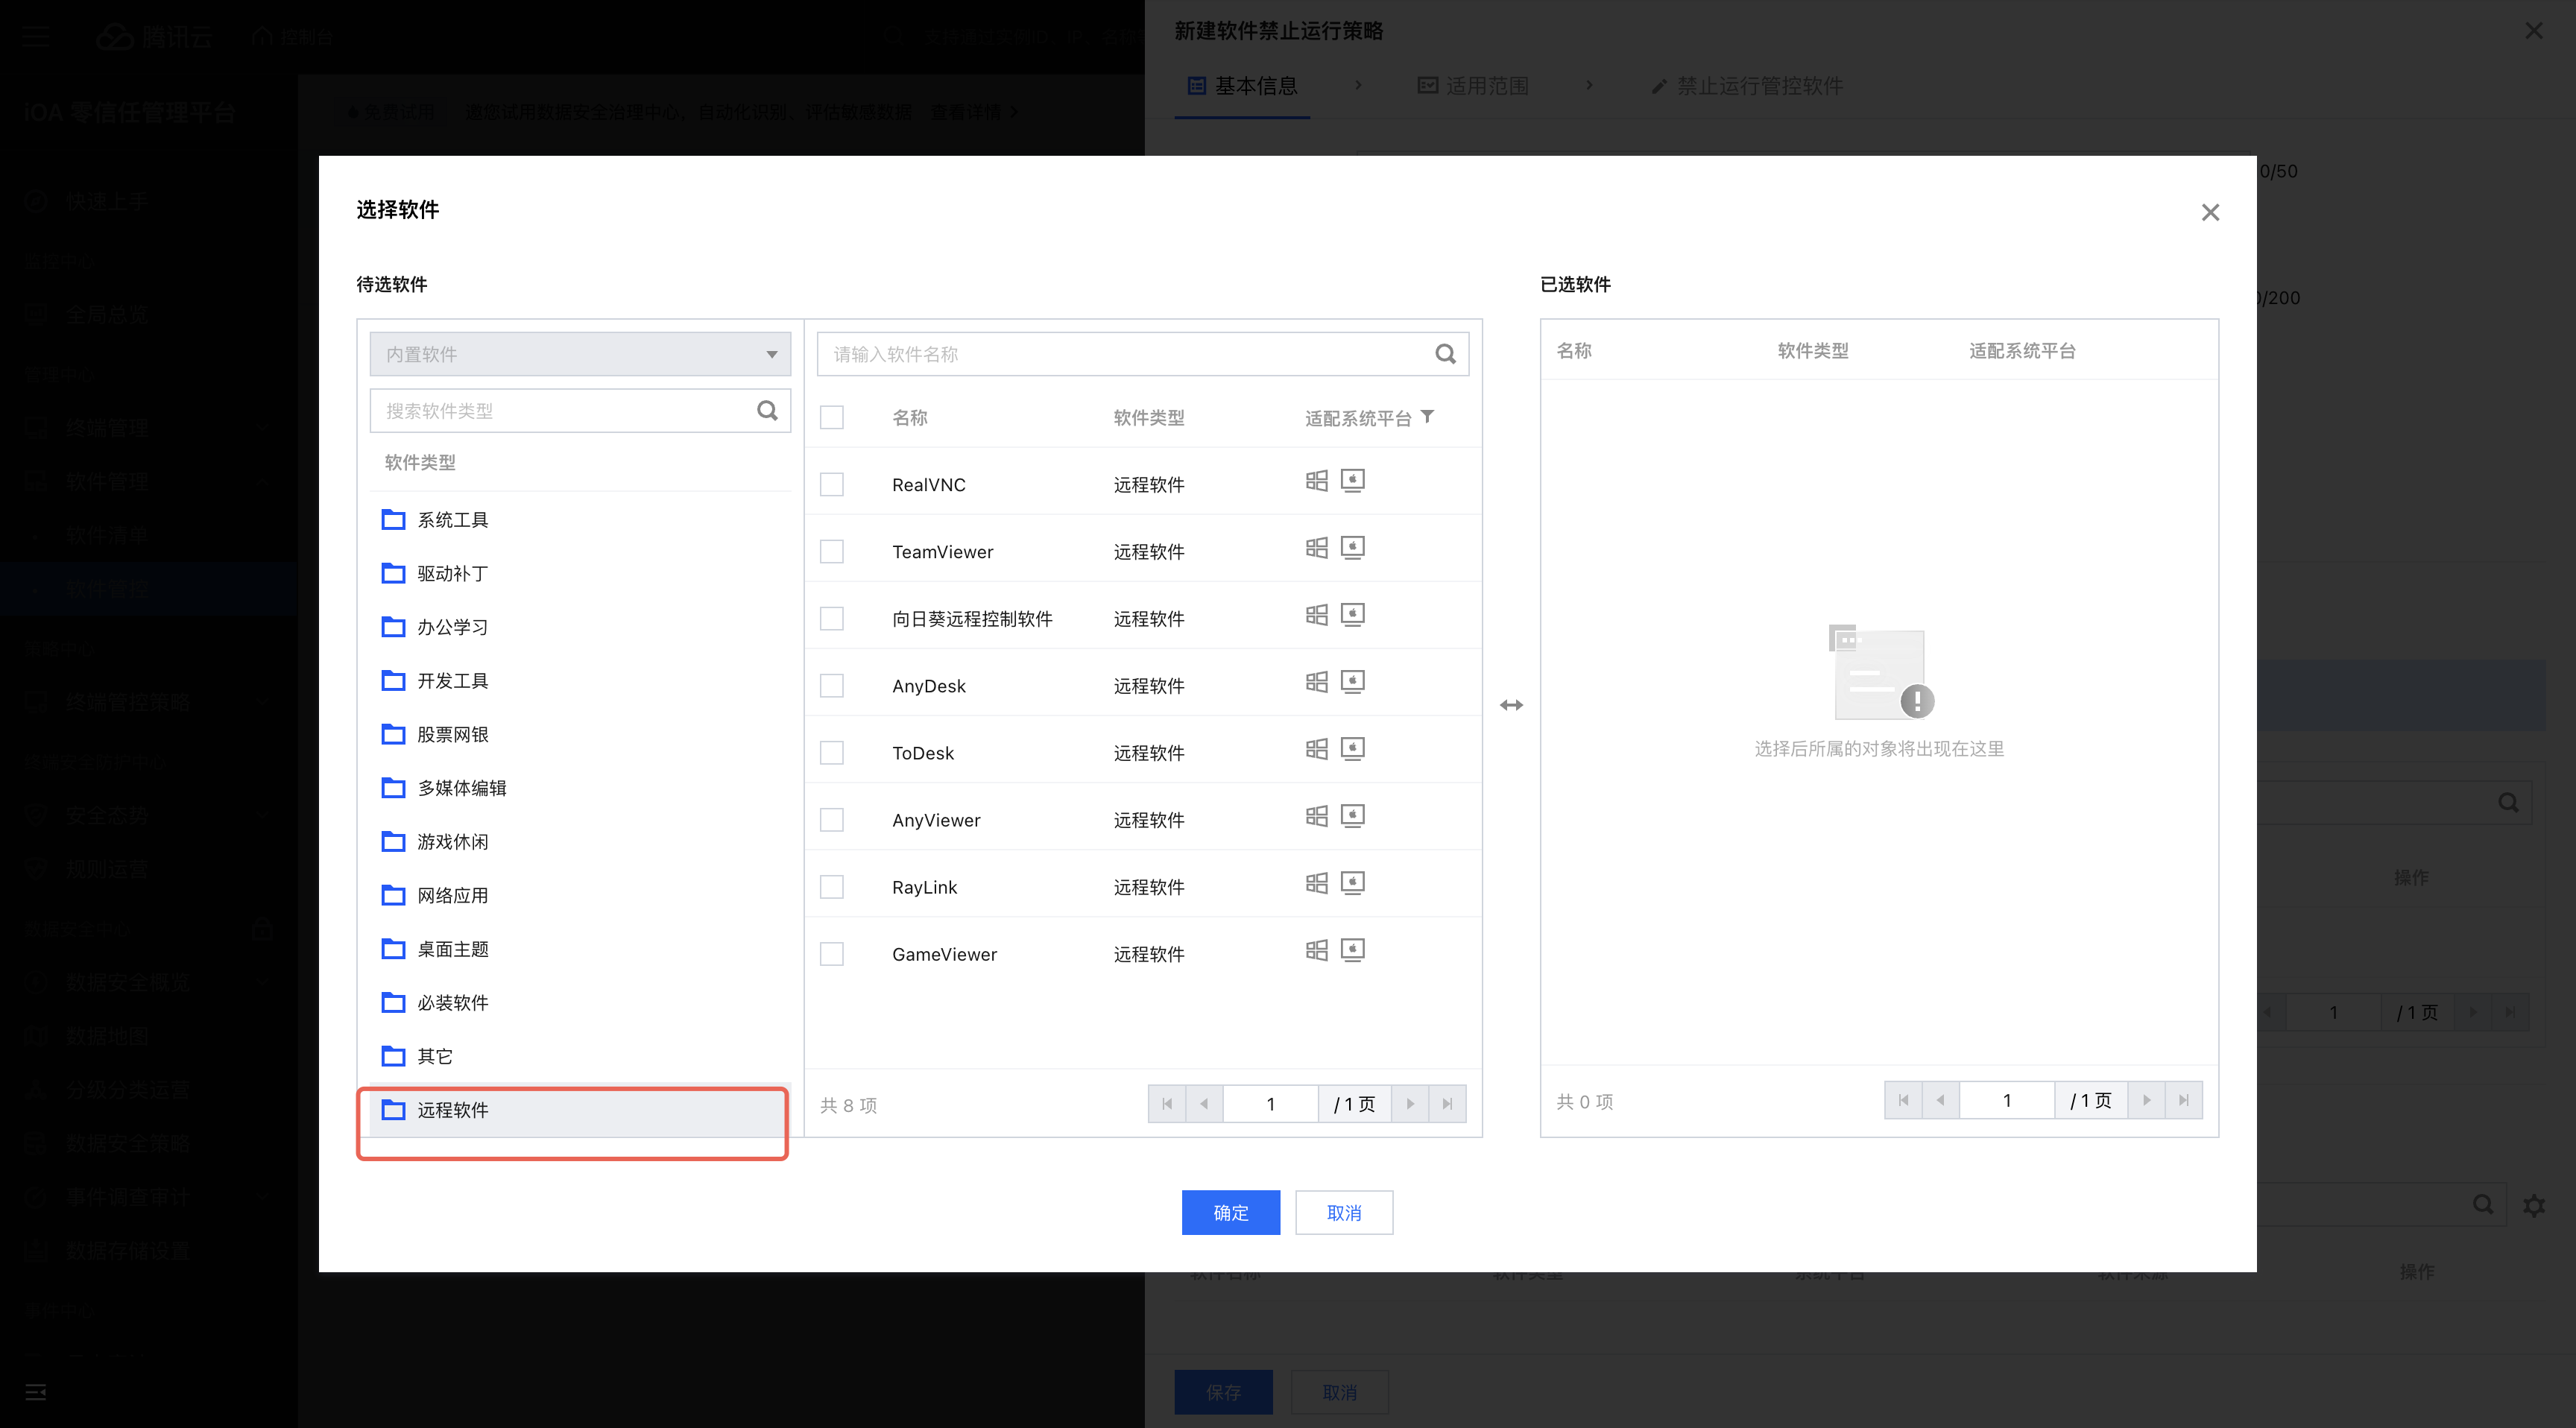Choose the 开发工具 category
Image resolution: width=2576 pixels, height=1428 pixels.
(x=452, y=681)
